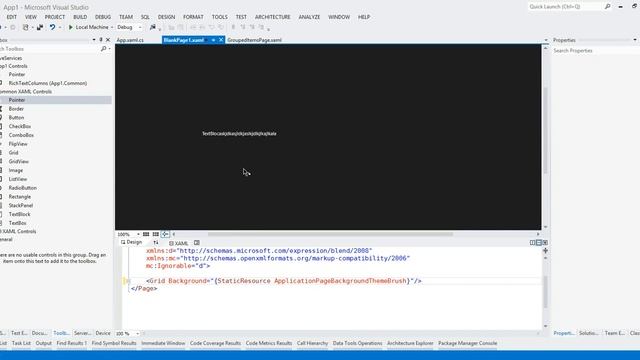Open the Find Symbol Results tab
This screenshot has height=360, width=640.
pyautogui.click(x=114, y=343)
